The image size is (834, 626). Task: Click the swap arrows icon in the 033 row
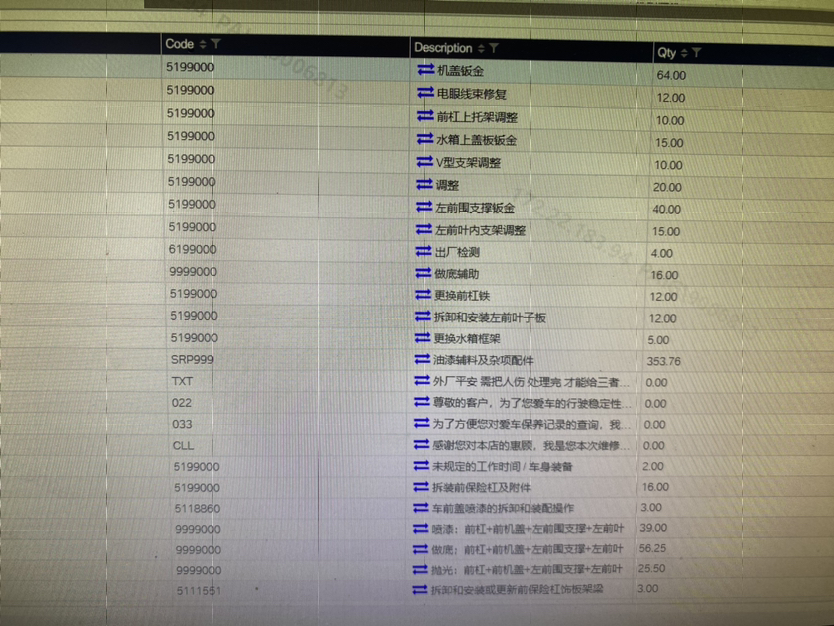(x=422, y=423)
